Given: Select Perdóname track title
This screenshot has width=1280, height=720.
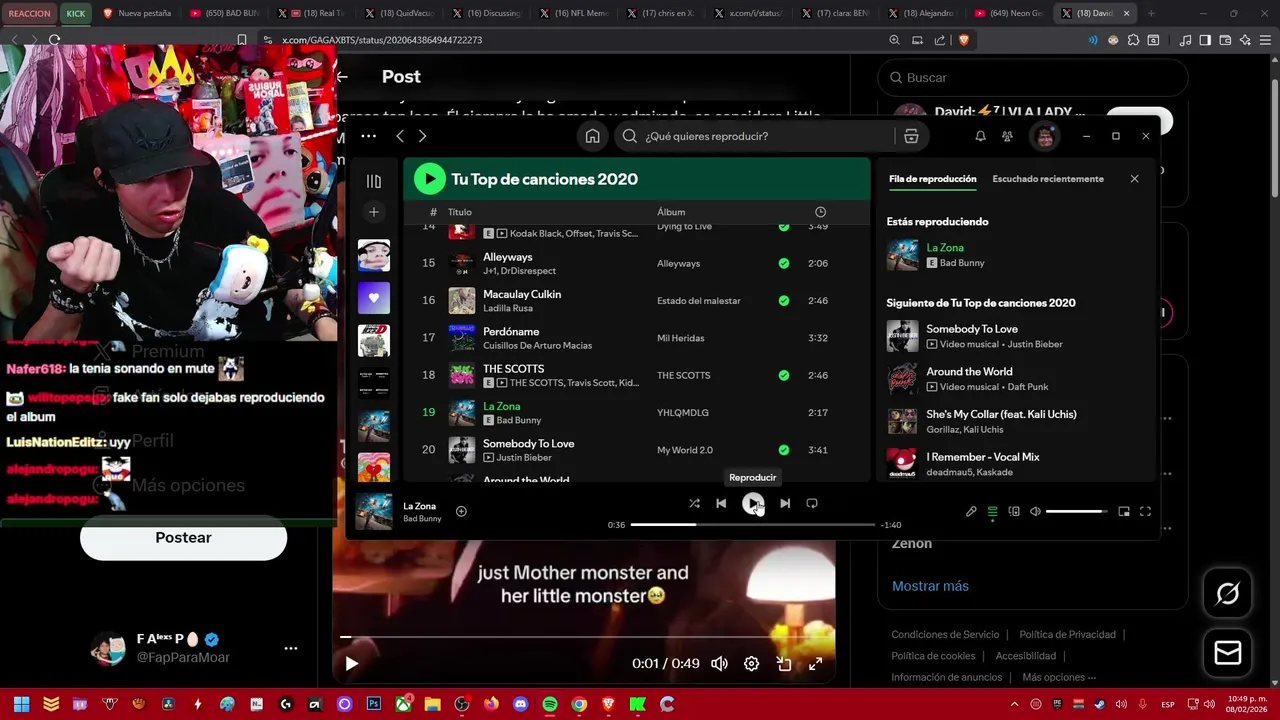Looking at the screenshot, I should [511, 331].
